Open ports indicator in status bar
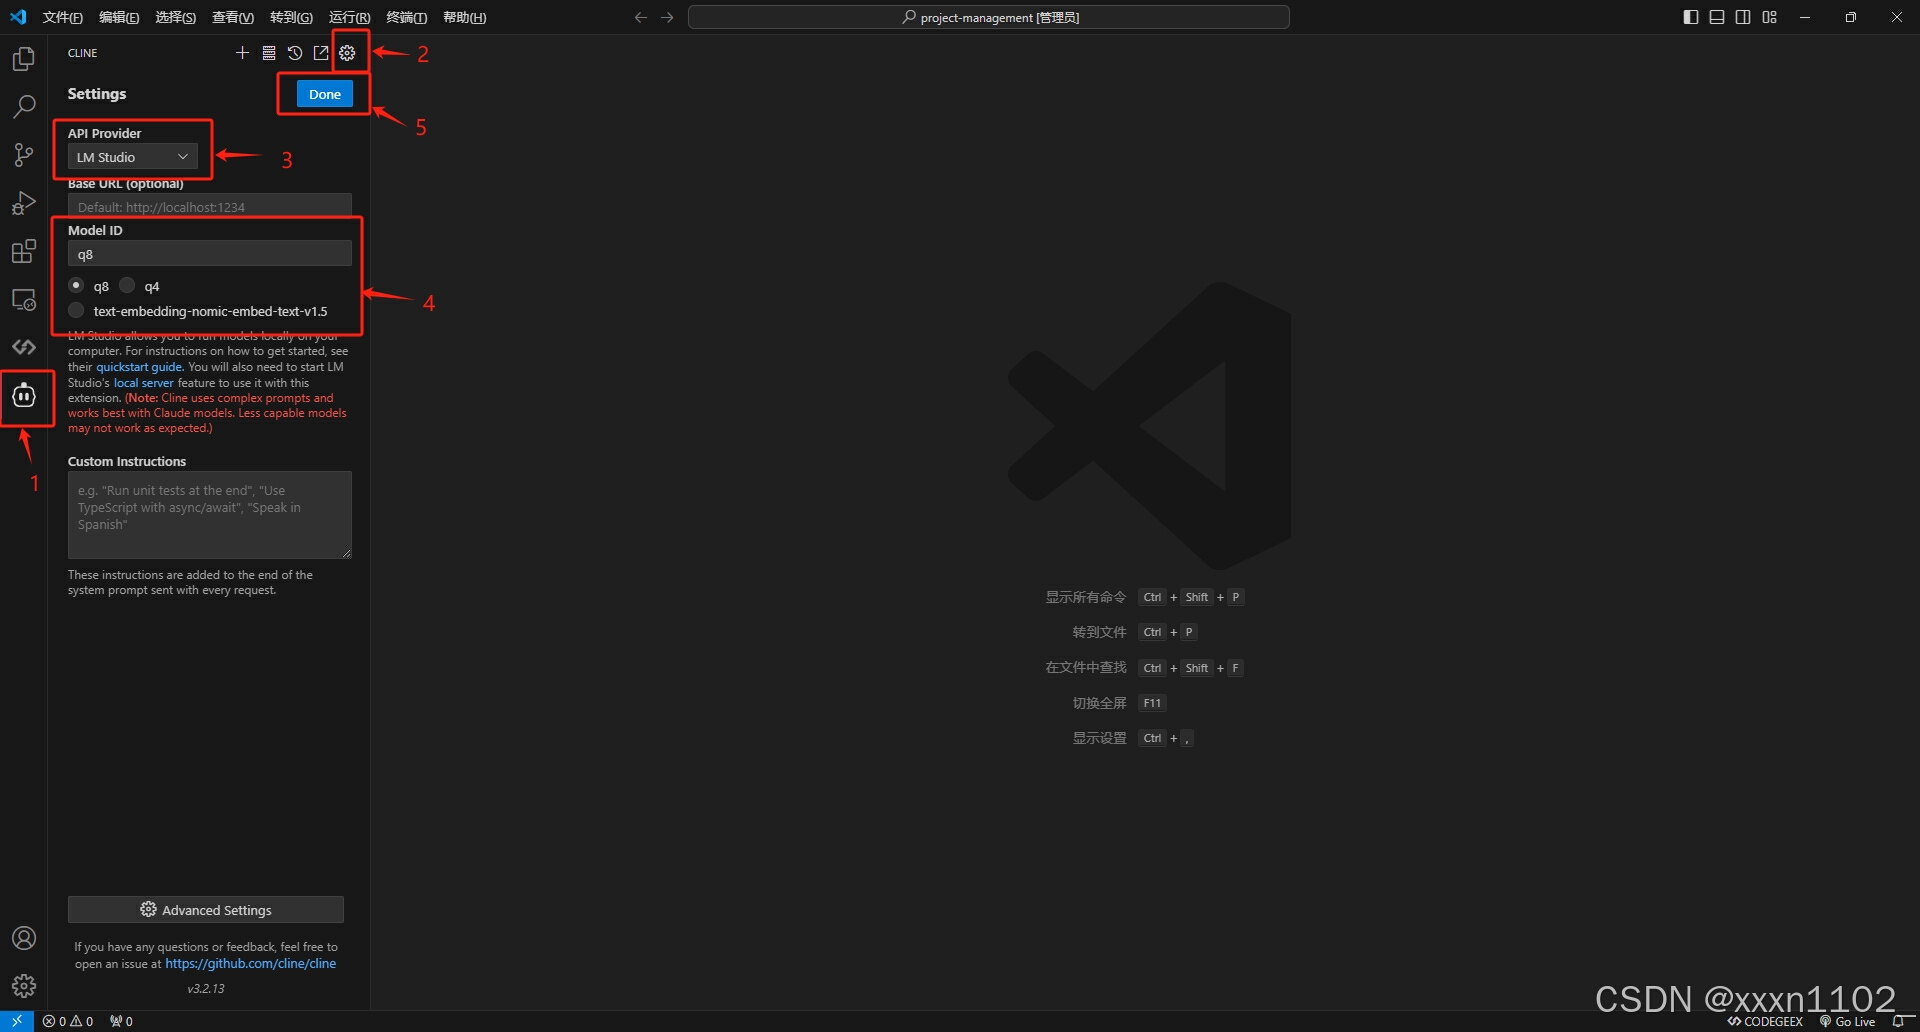This screenshot has width=1920, height=1032. click(121, 1021)
